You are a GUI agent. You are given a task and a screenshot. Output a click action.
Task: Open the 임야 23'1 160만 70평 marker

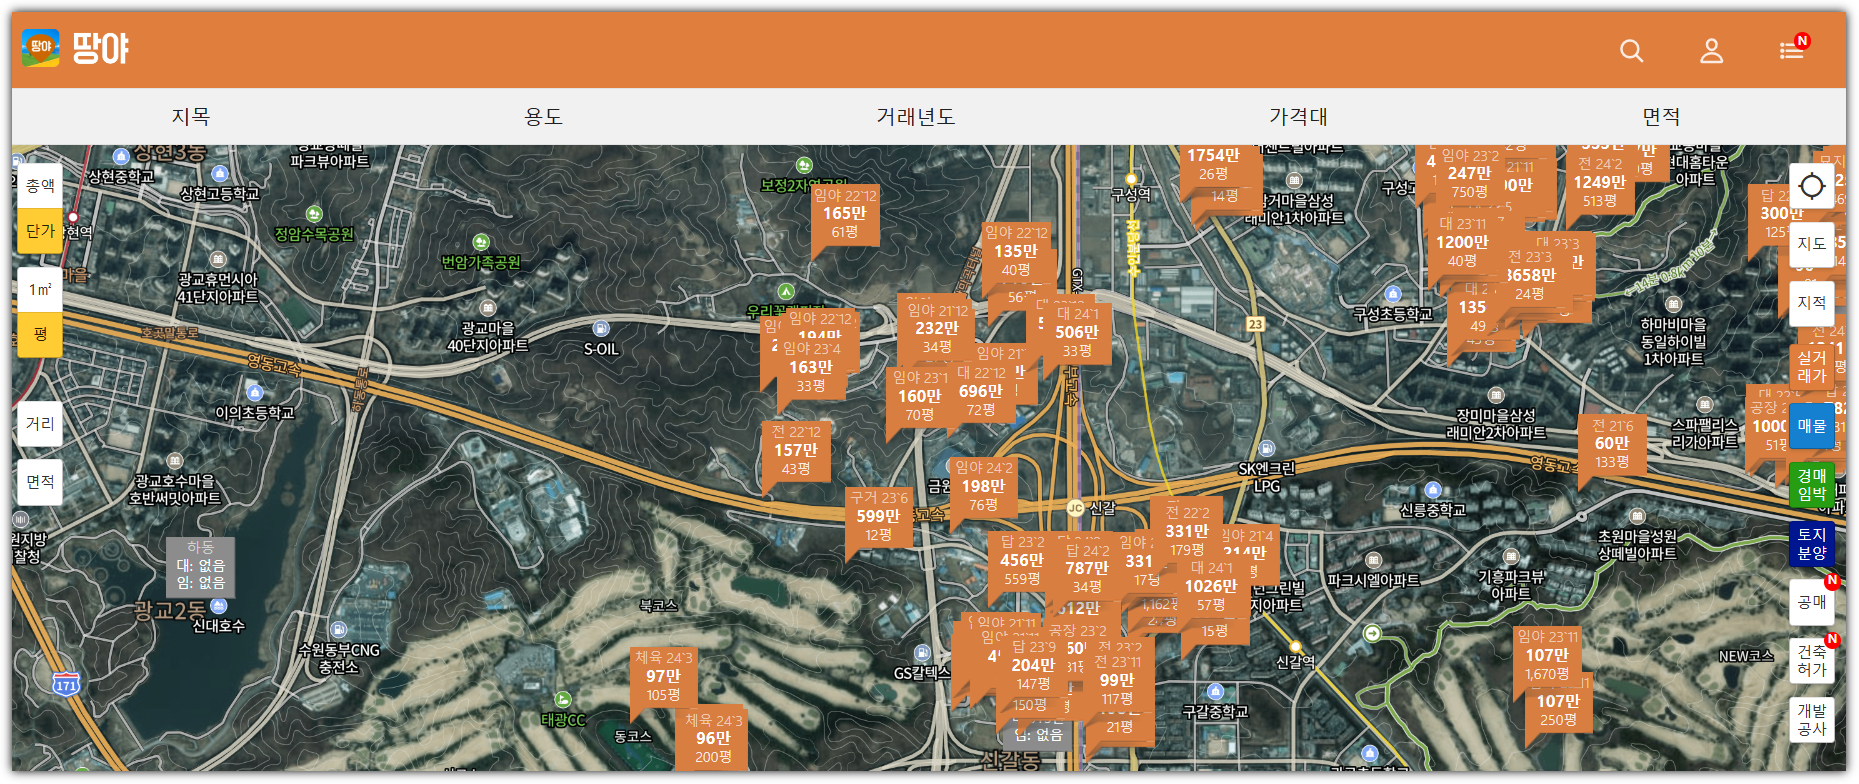pos(920,396)
